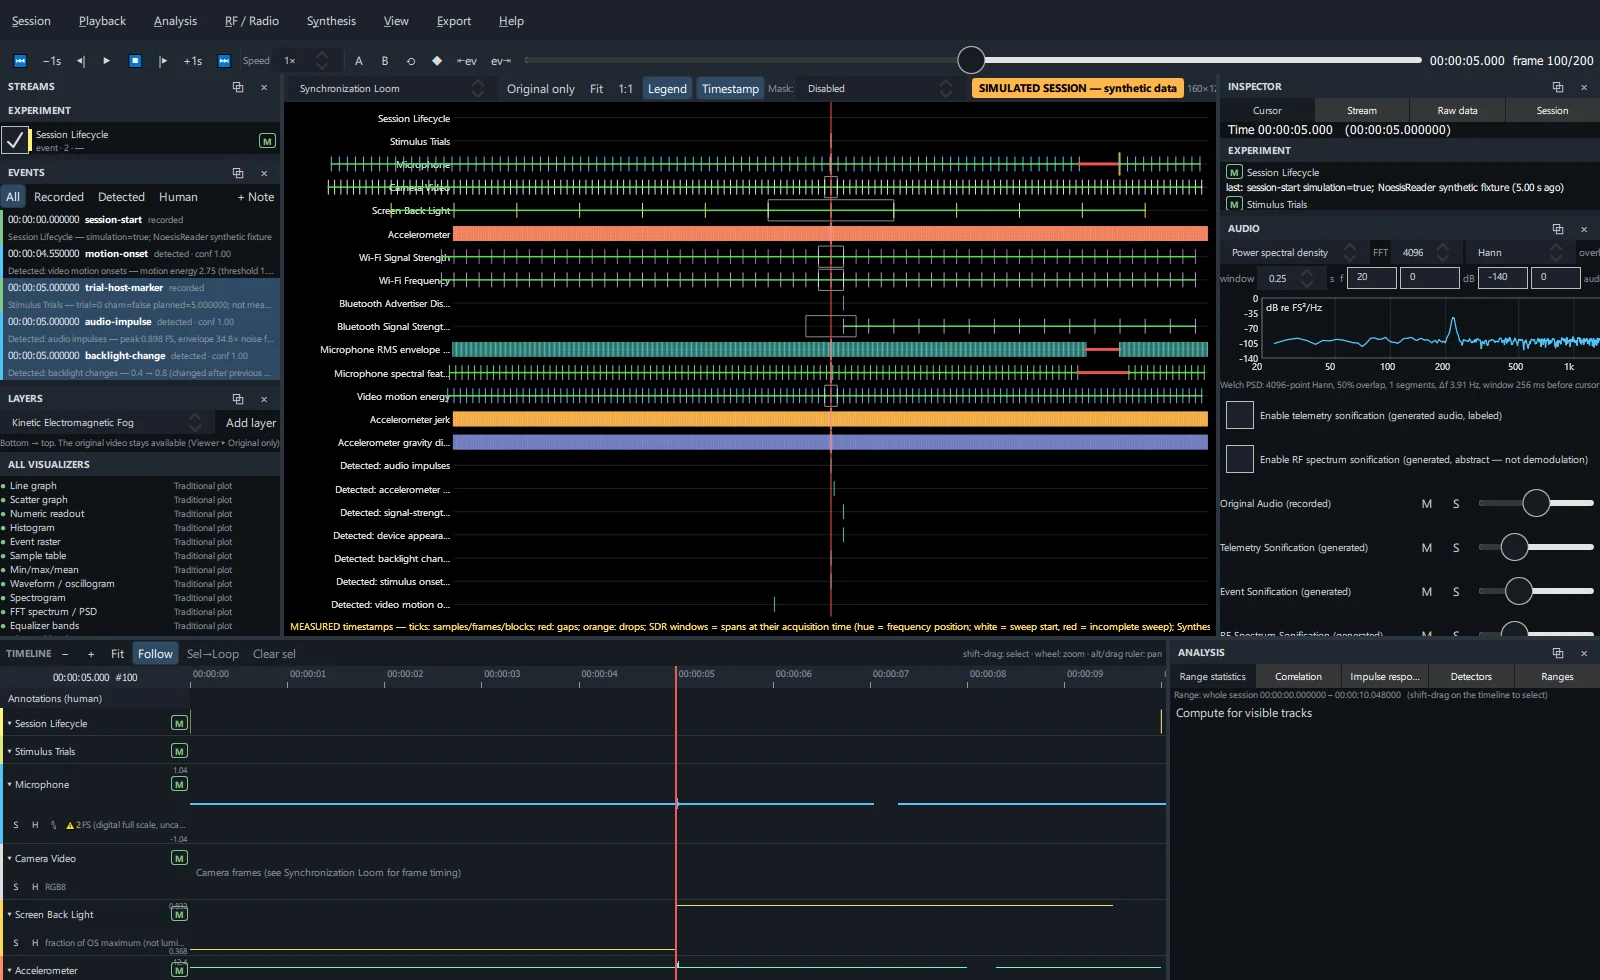The image size is (1600, 980).
Task: Click the playback position slider handle
Action: pos(971,60)
